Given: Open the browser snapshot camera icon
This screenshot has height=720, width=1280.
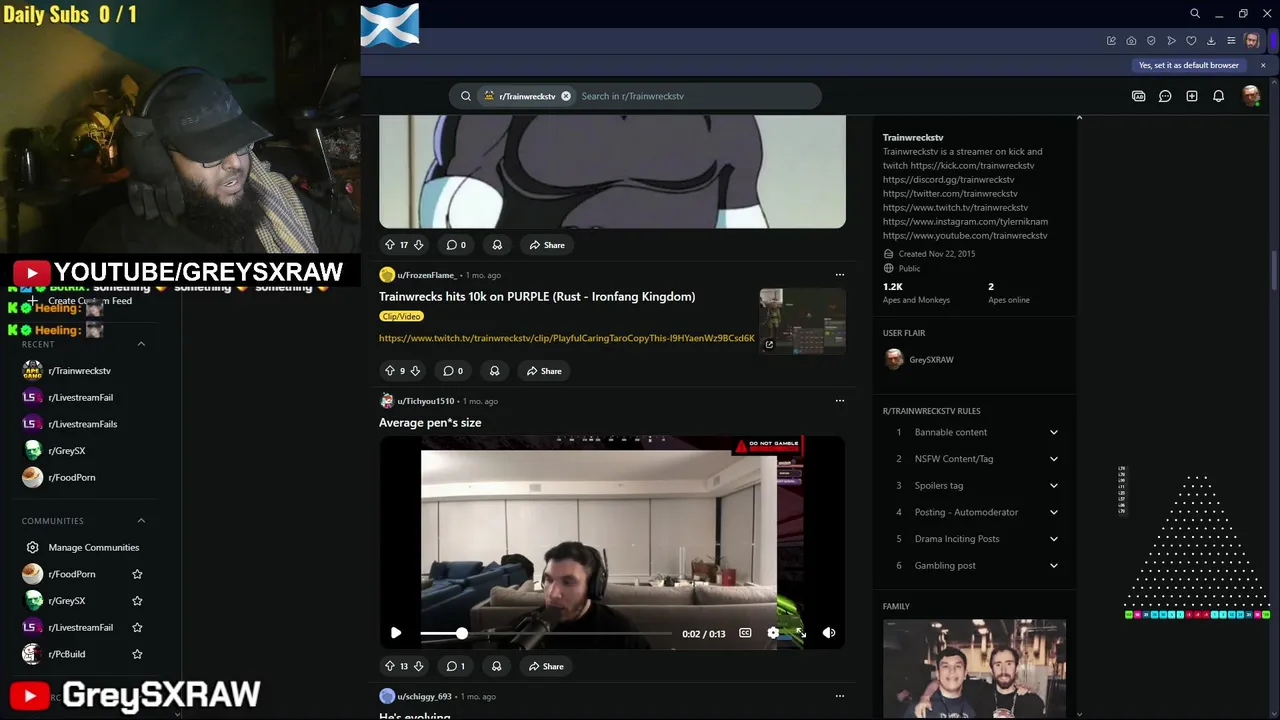Looking at the screenshot, I should [1131, 41].
